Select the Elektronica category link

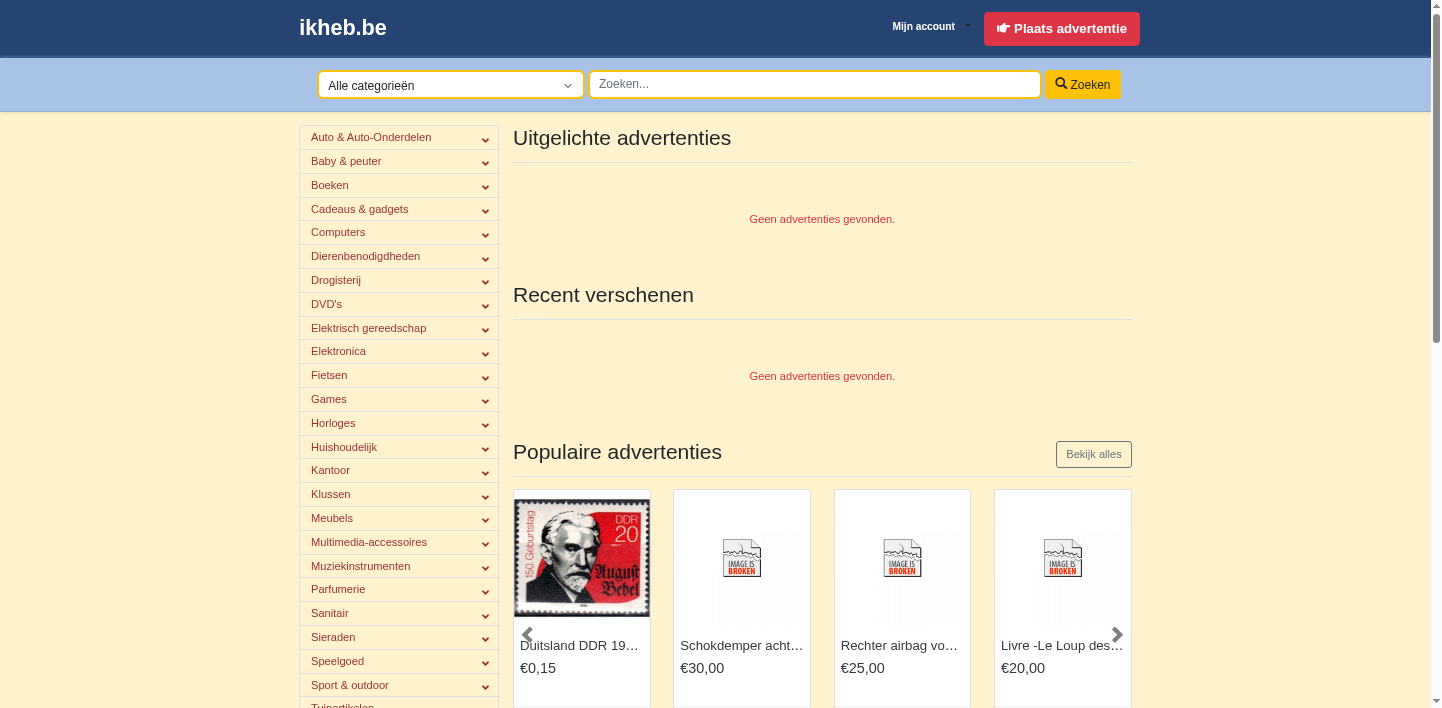coord(338,351)
